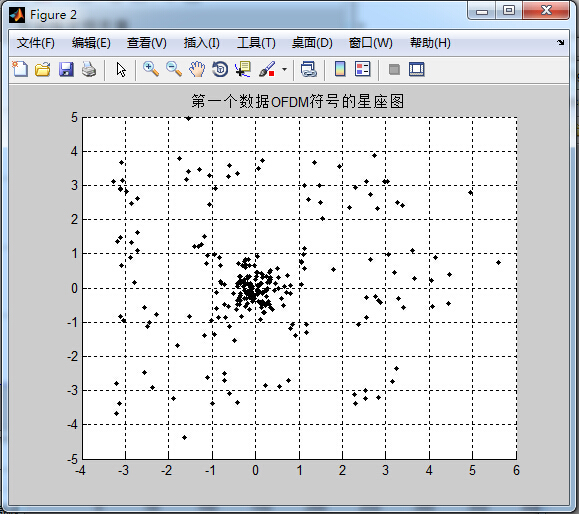The height and width of the screenshot is (514, 579).
Task: Activate the Pan hand tool
Action: coord(197,69)
